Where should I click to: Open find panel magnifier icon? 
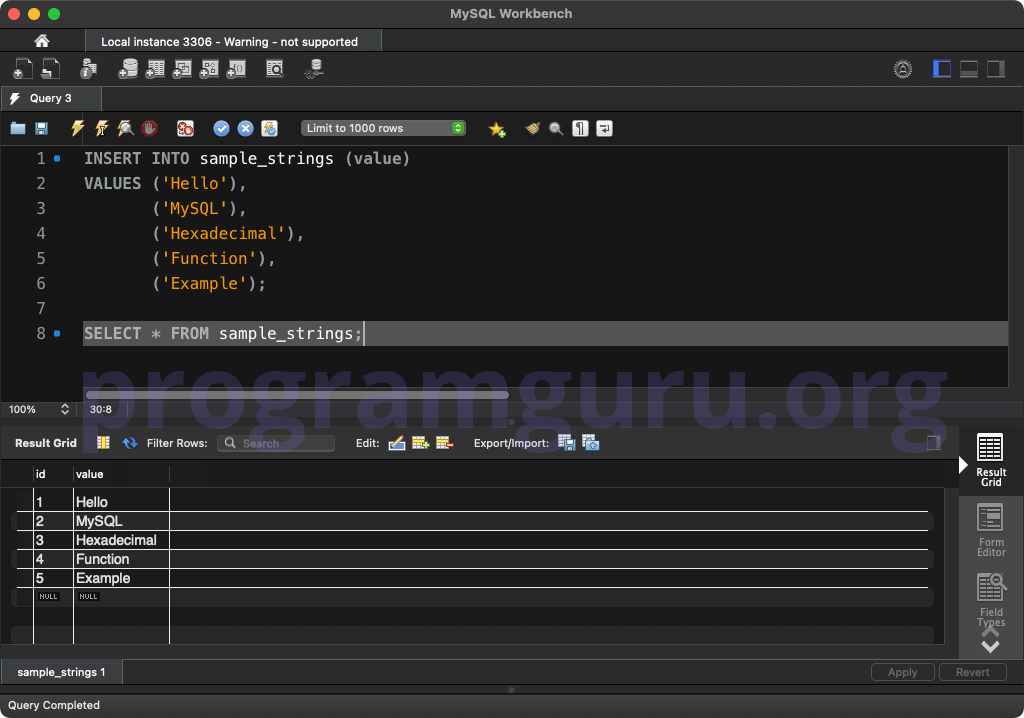(556, 129)
